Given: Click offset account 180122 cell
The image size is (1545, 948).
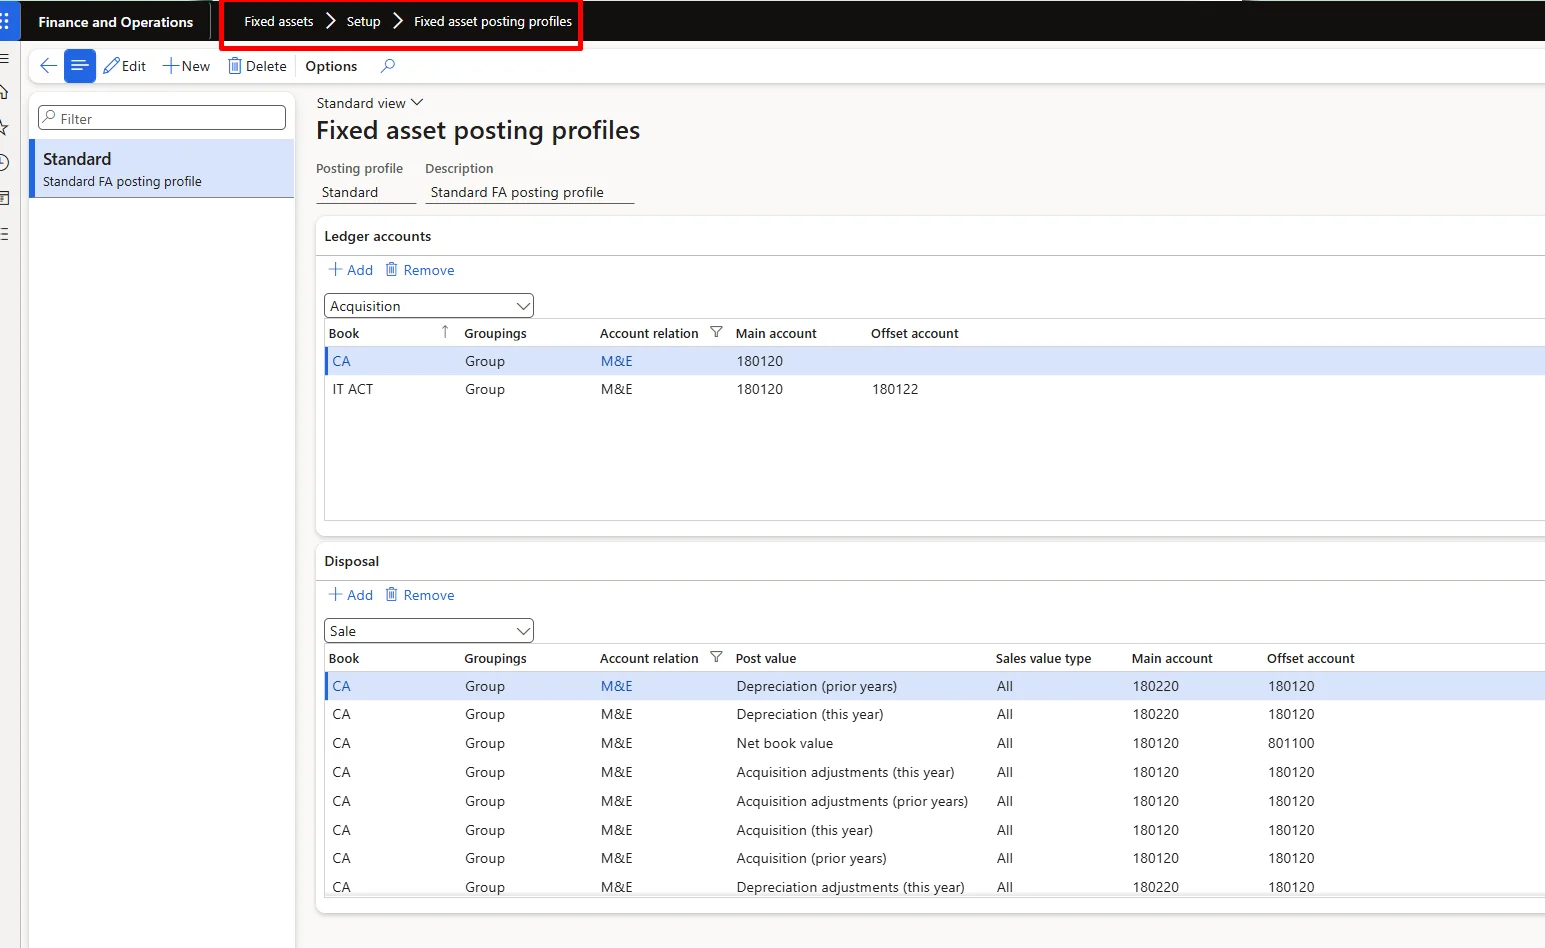Looking at the screenshot, I should (x=895, y=389).
